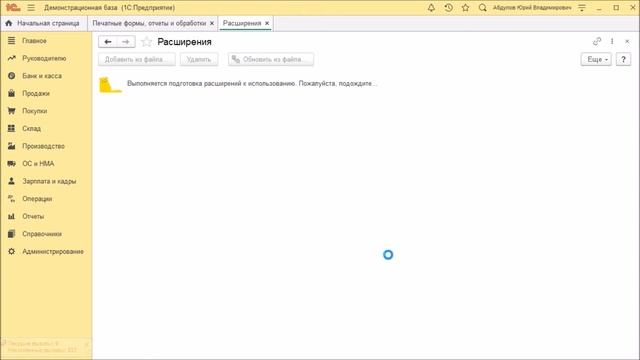Click Администрирование gear icon

(11, 251)
